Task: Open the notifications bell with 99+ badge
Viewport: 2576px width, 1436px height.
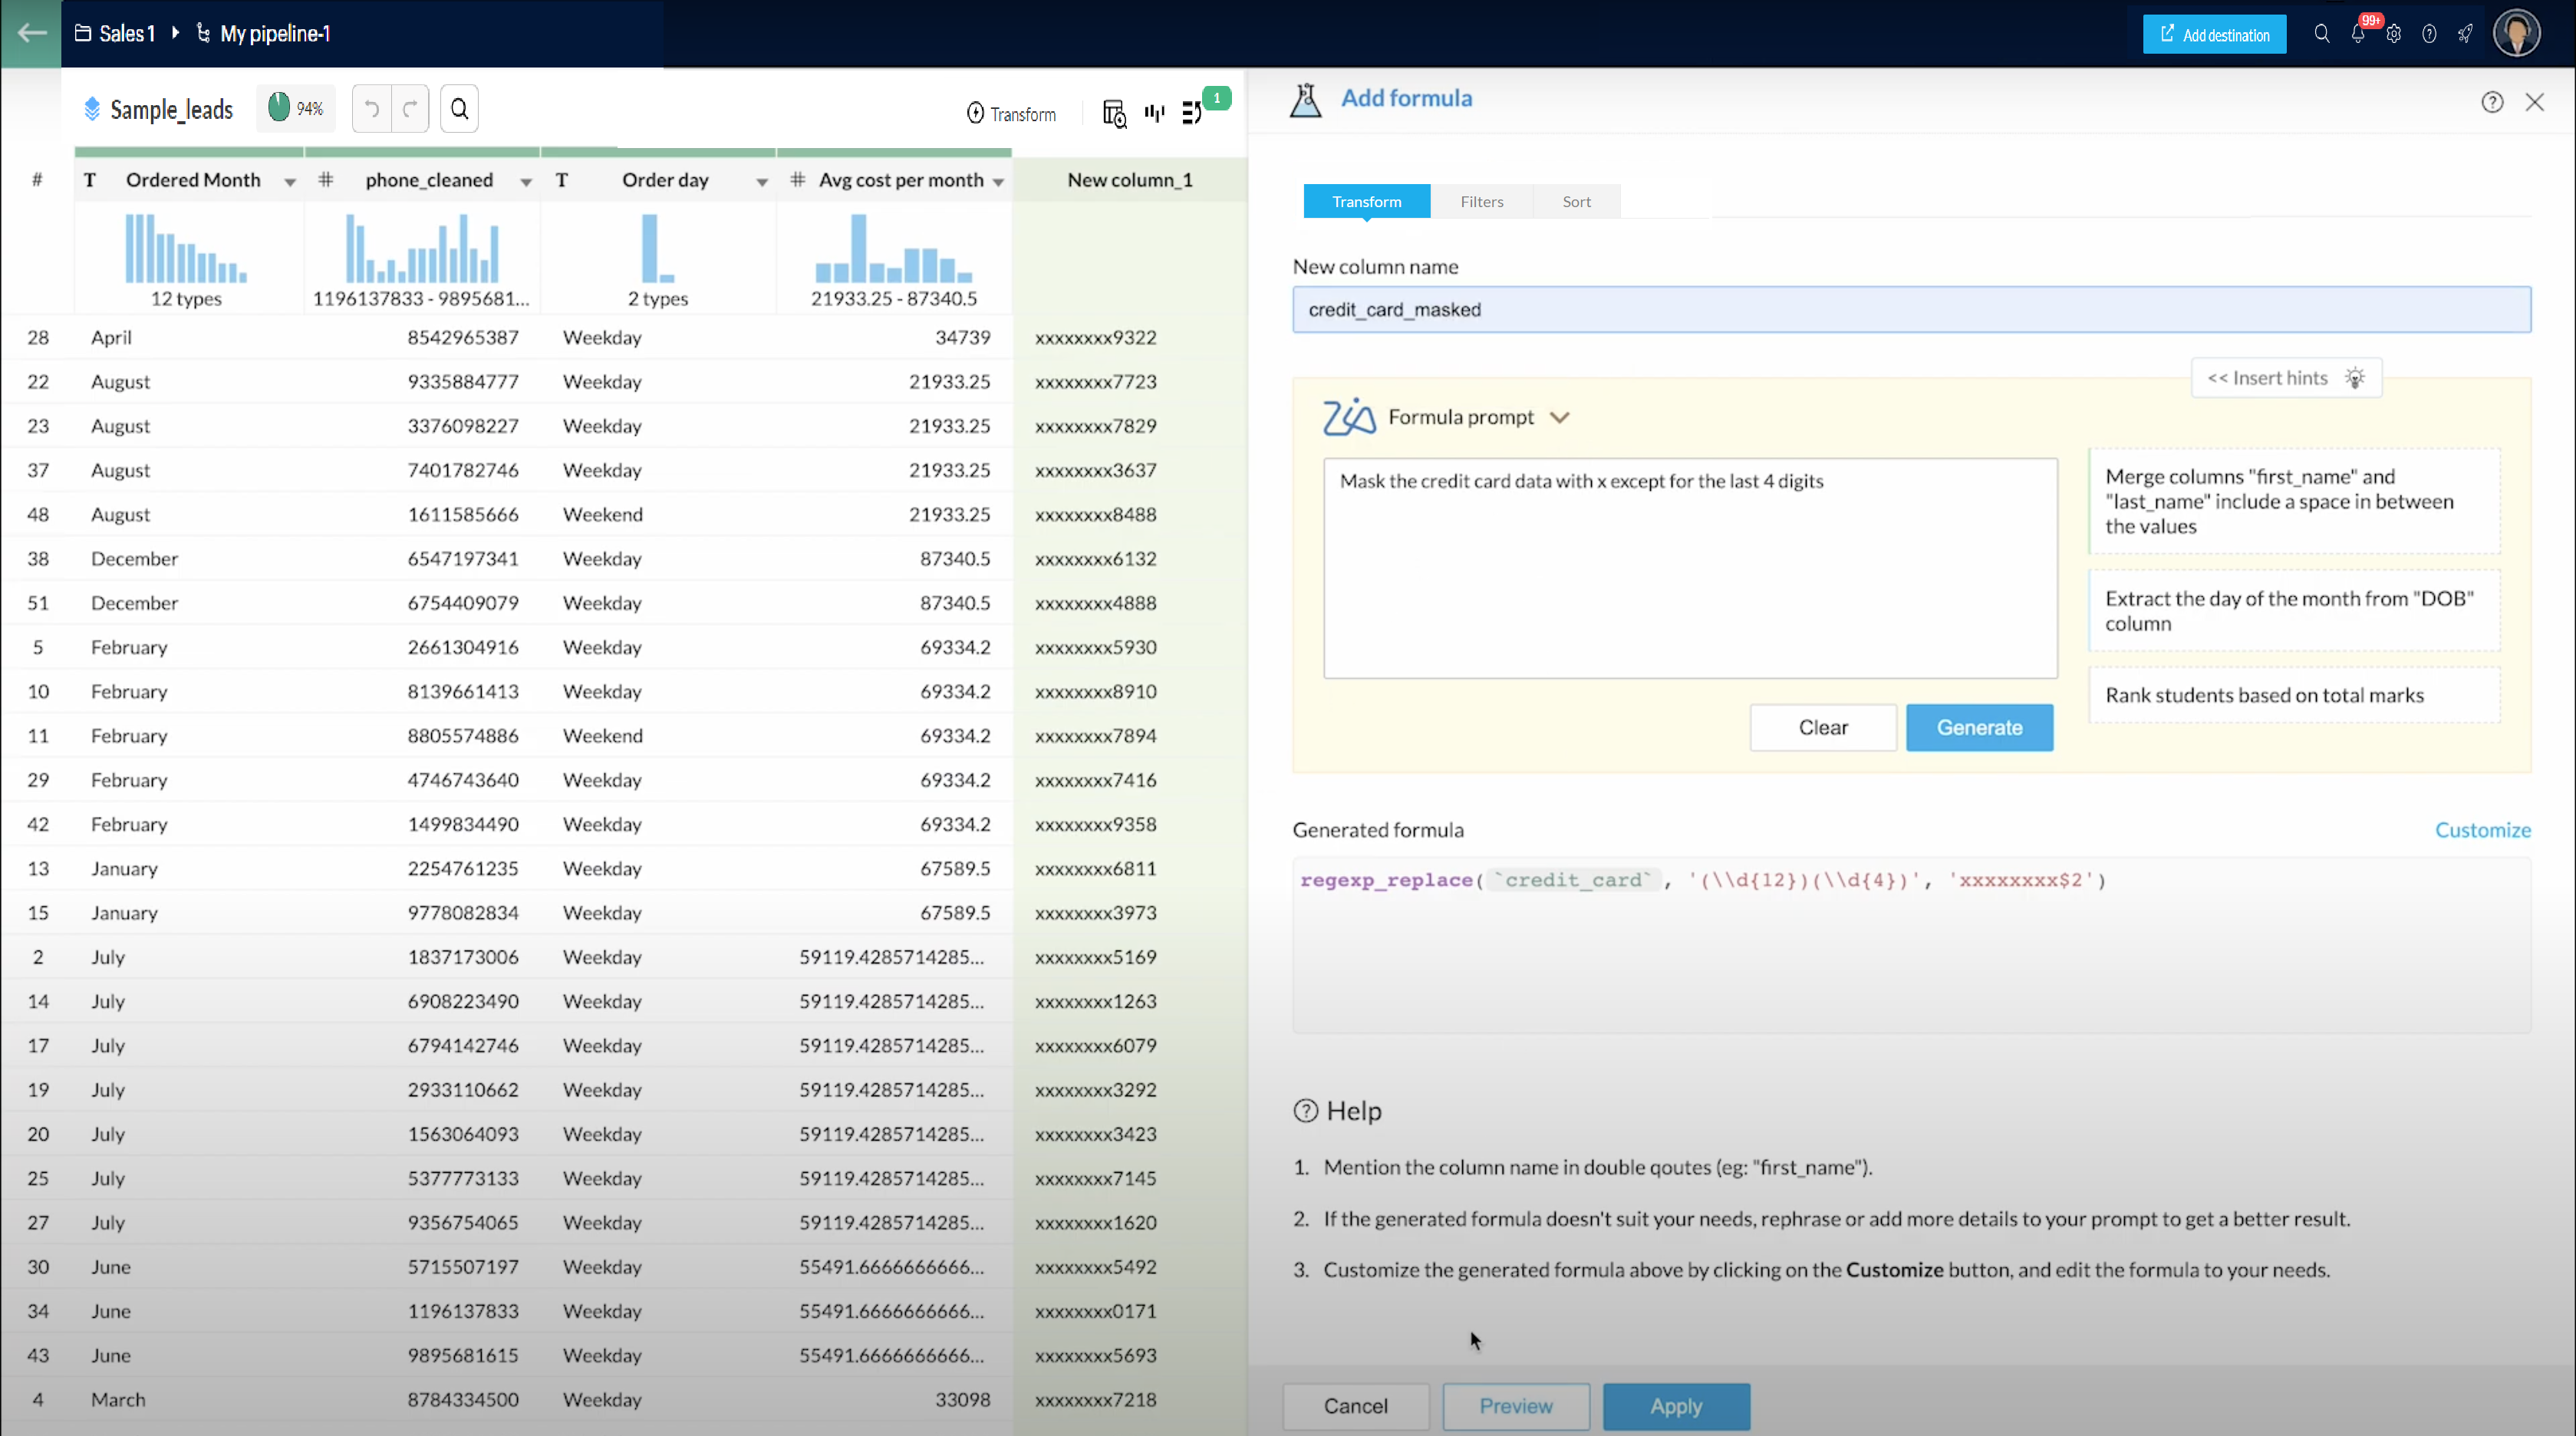Action: pos(2358,34)
